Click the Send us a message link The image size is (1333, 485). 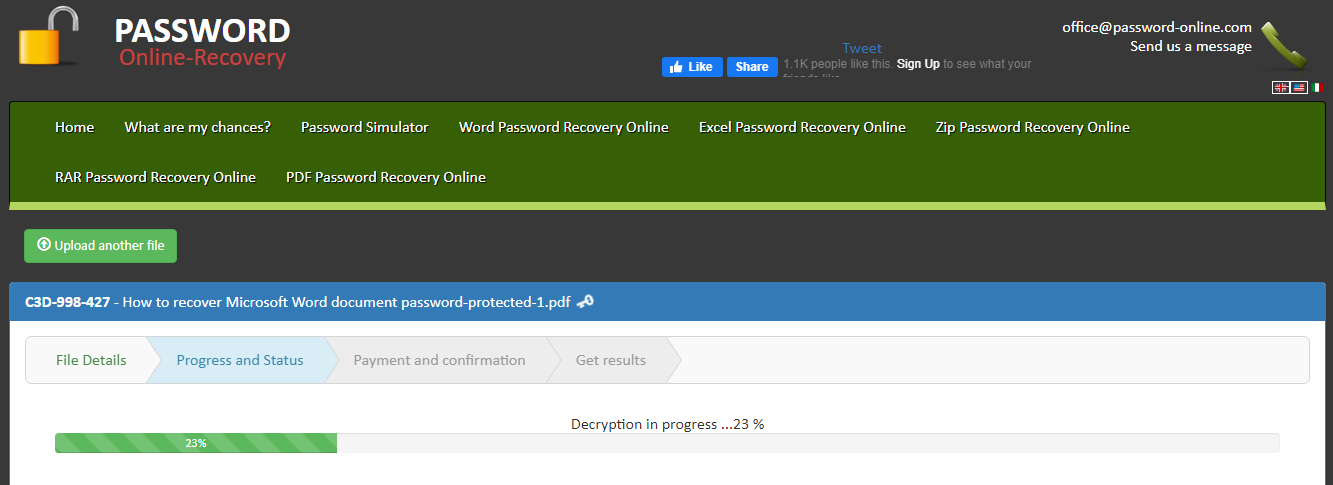(x=1191, y=47)
